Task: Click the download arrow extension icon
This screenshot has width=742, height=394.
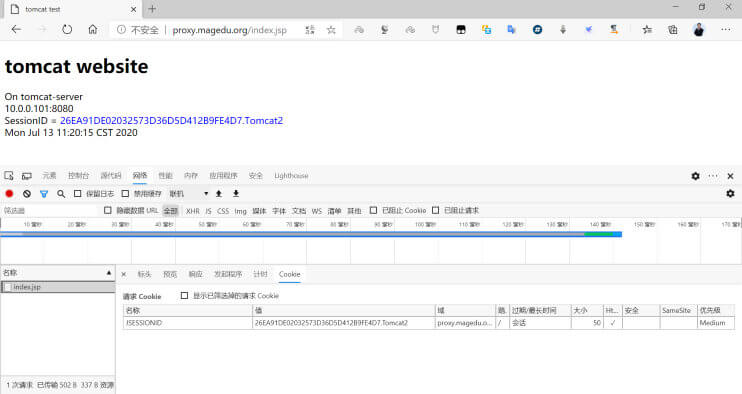Action: pyautogui.click(x=563, y=30)
